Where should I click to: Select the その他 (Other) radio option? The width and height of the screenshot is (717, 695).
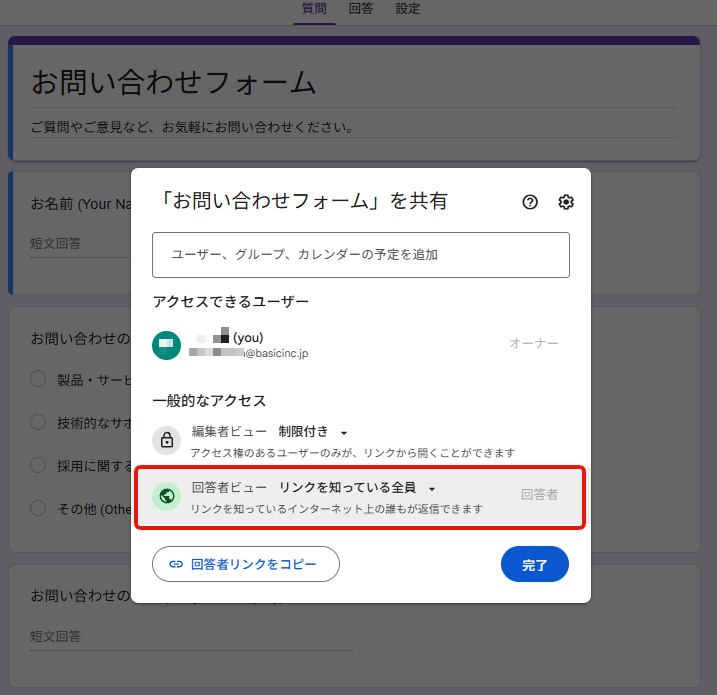[38, 508]
